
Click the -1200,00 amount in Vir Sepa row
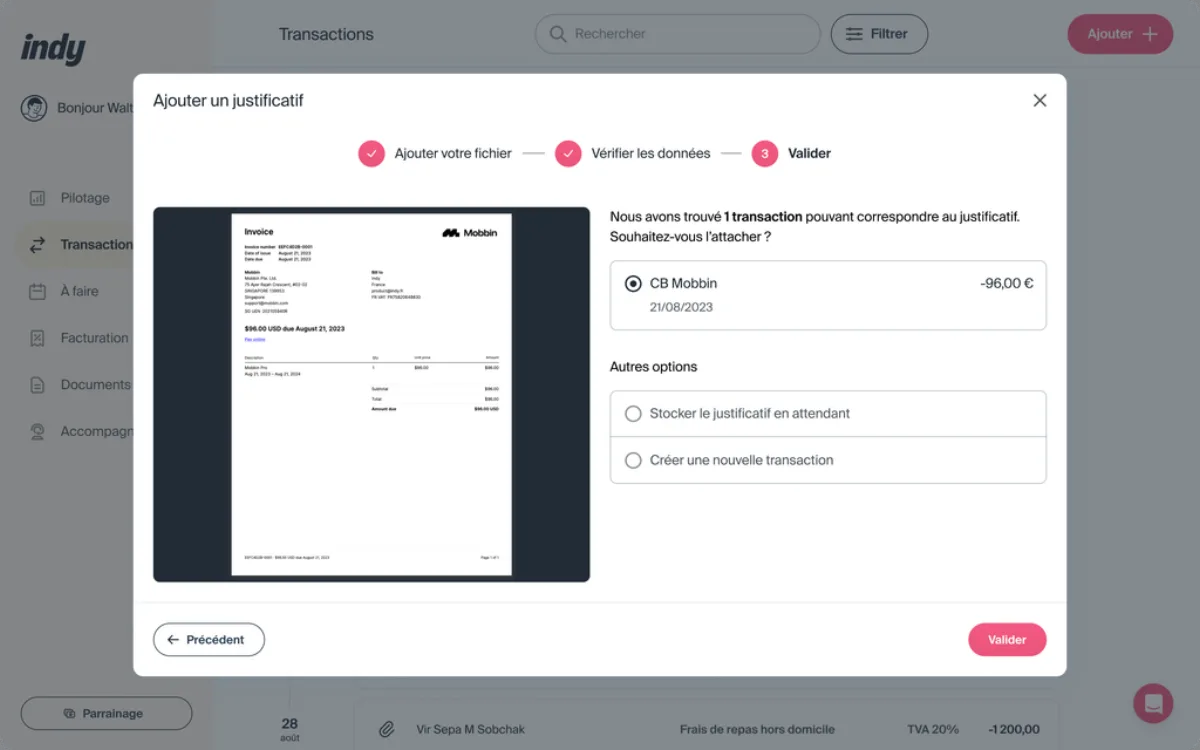click(x=1013, y=730)
